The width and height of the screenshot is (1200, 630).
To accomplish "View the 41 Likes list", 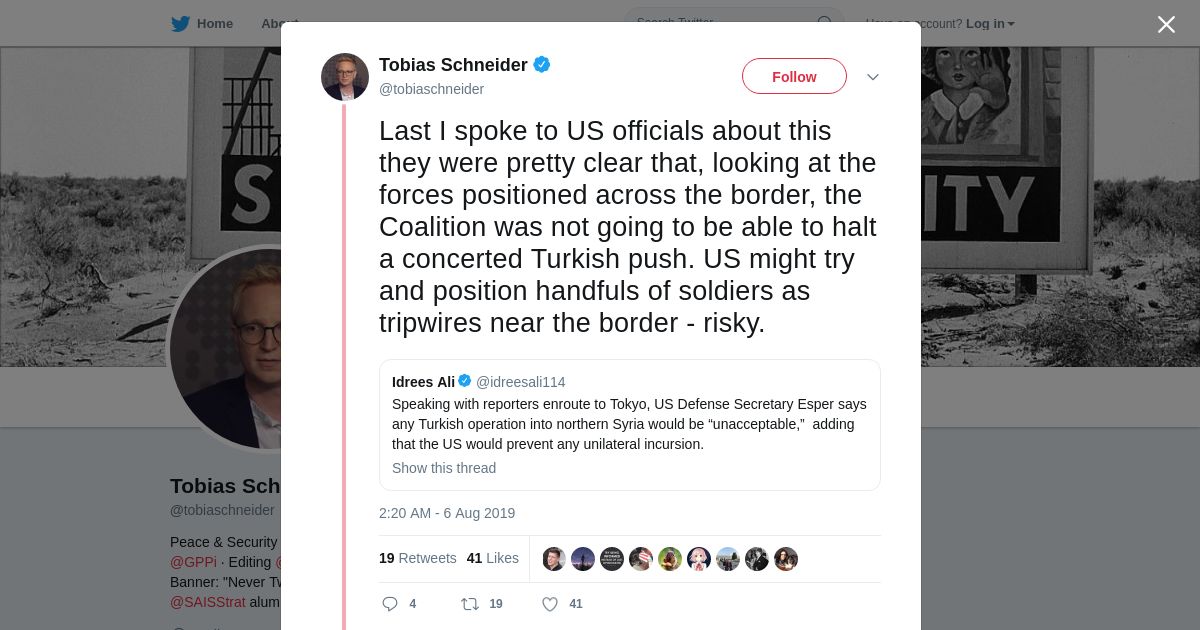I will 492,558.
